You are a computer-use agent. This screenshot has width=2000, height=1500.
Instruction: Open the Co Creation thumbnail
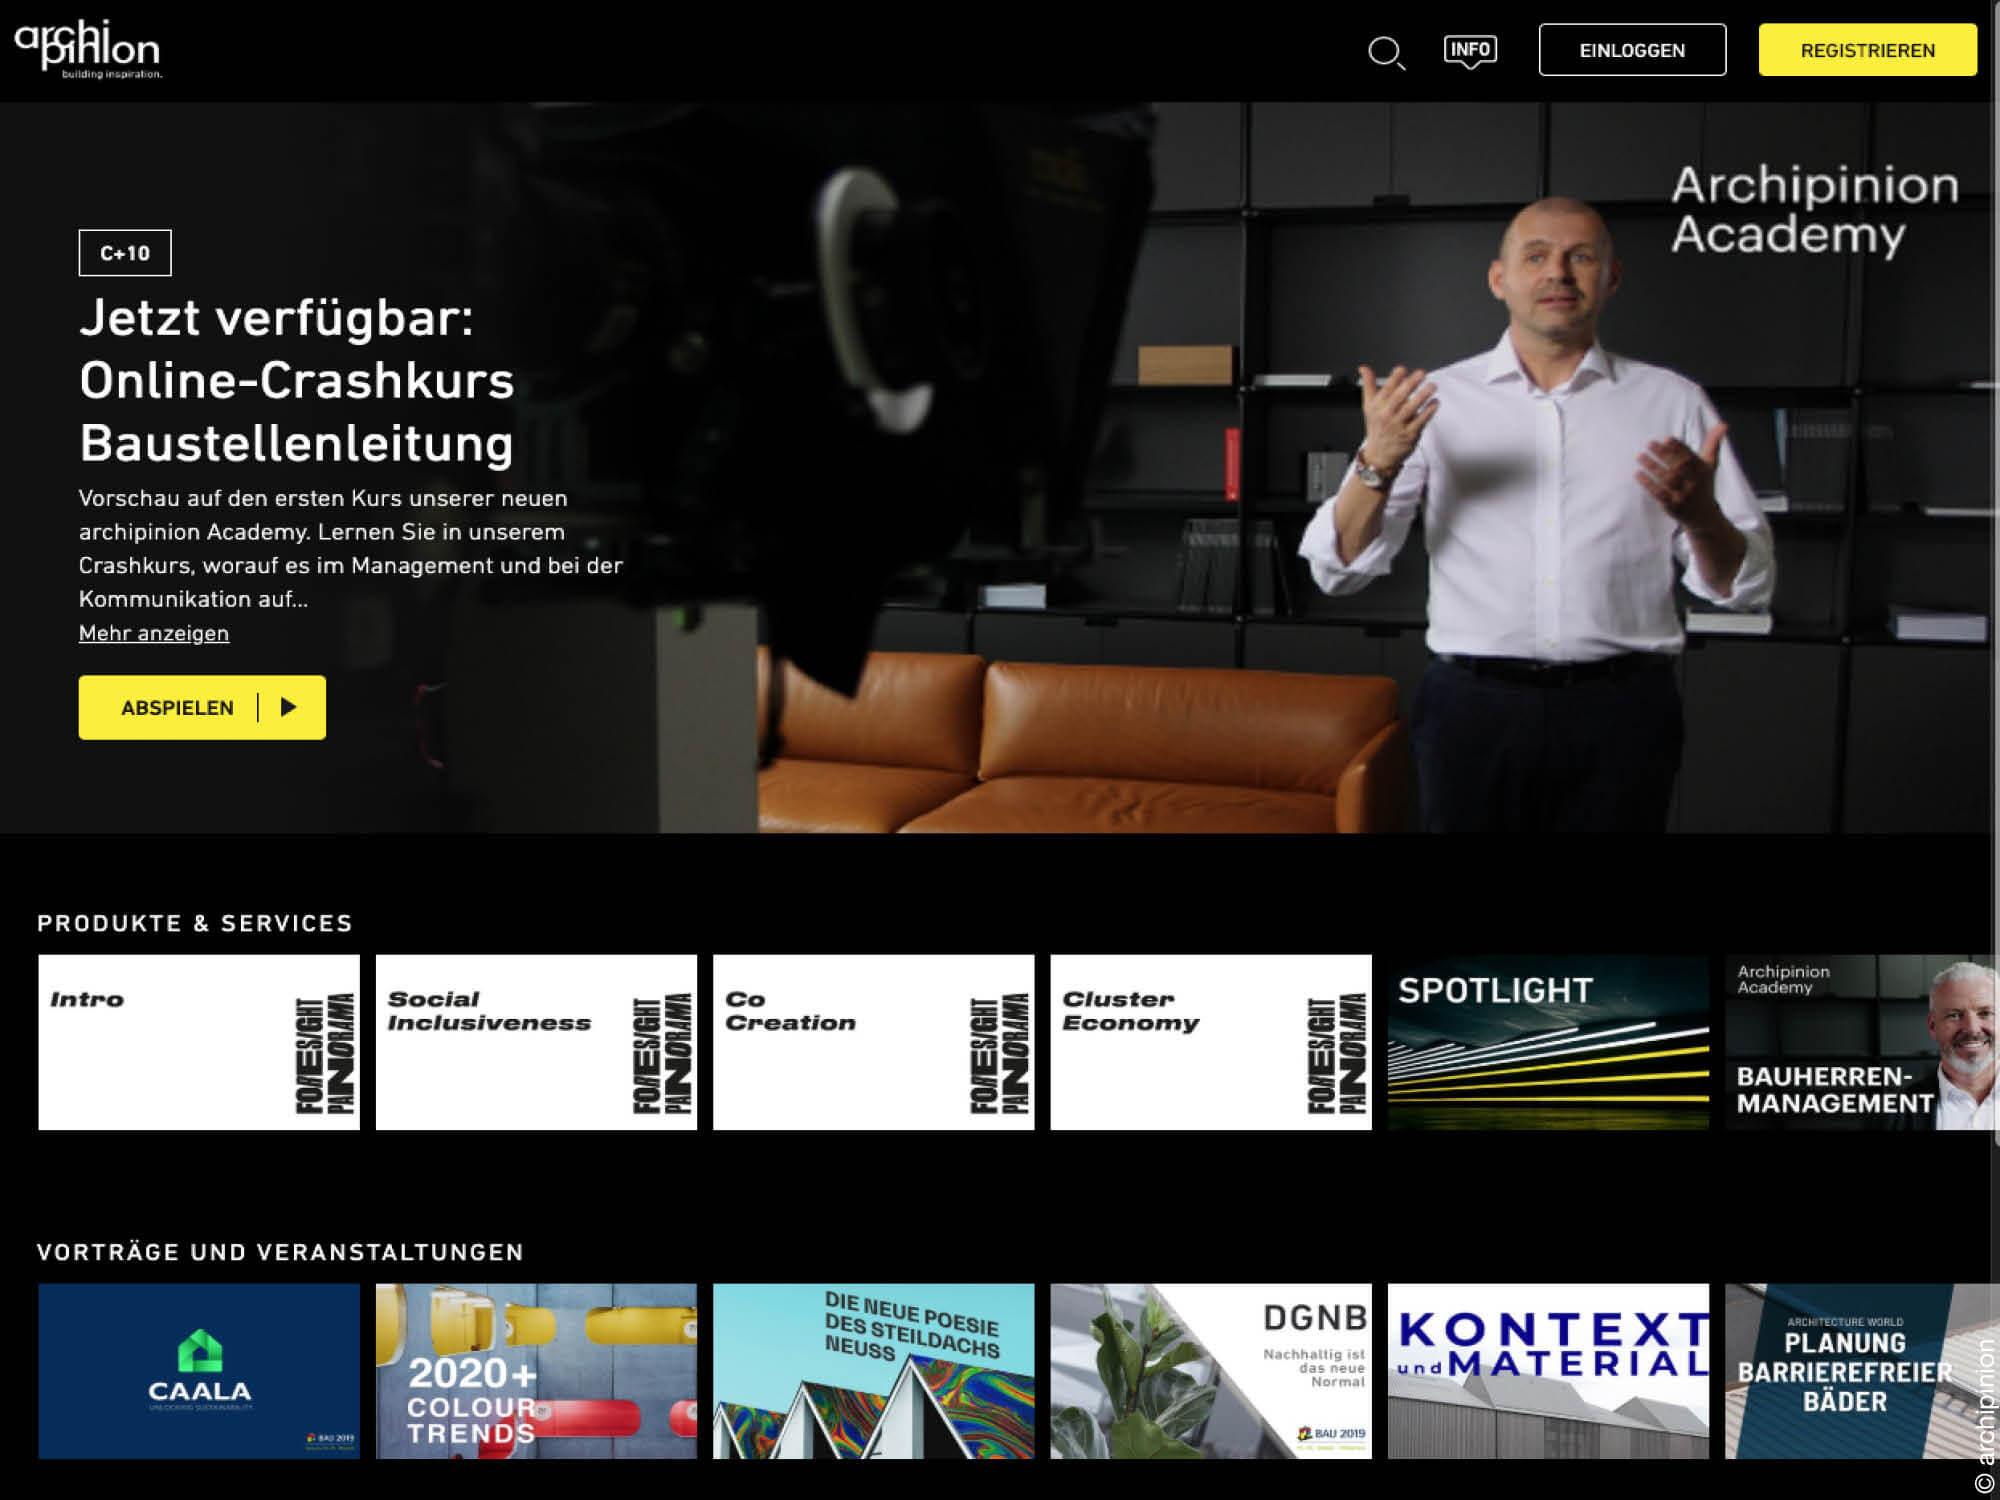873,1042
